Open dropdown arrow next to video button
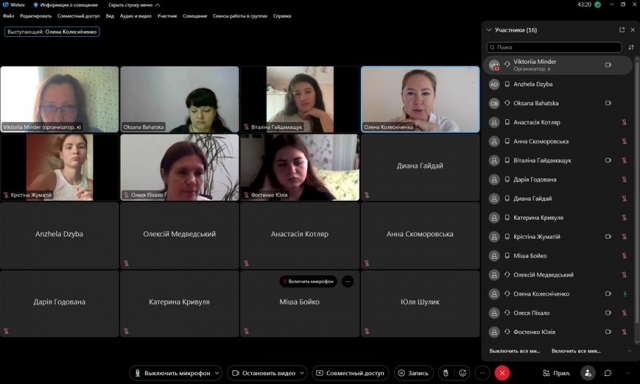The height and width of the screenshot is (384, 640). click(302, 373)
